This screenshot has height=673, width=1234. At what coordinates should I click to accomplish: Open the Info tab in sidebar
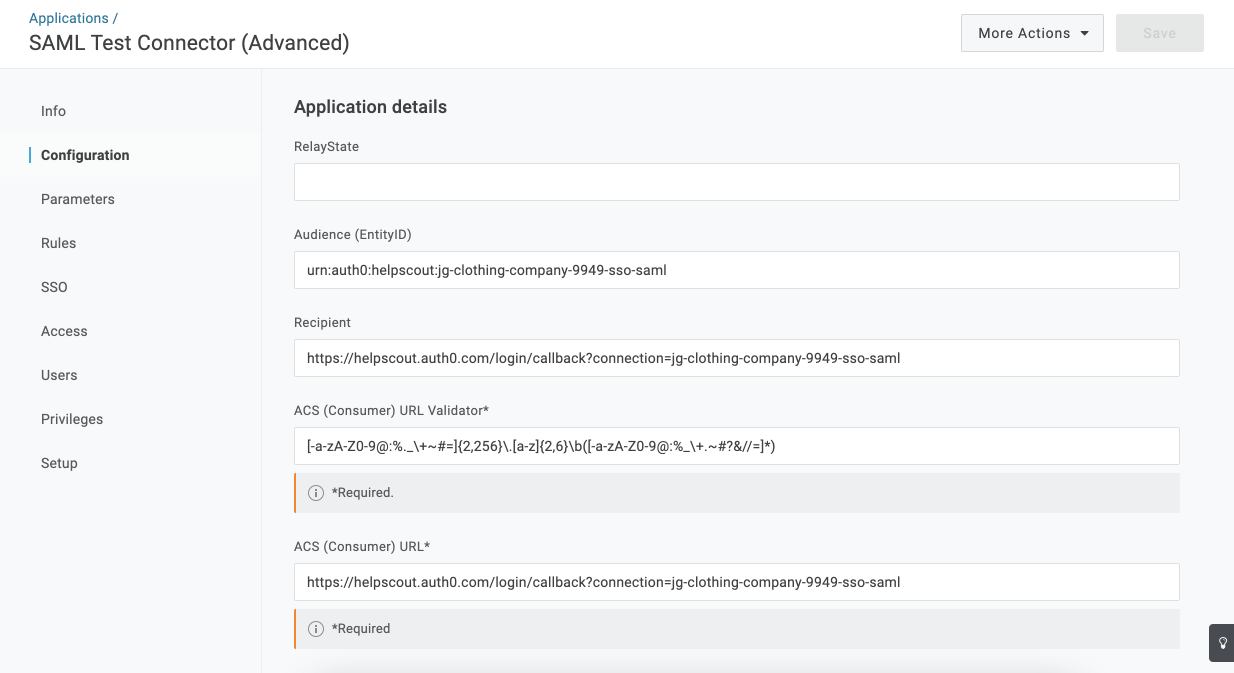pos(54,111)
